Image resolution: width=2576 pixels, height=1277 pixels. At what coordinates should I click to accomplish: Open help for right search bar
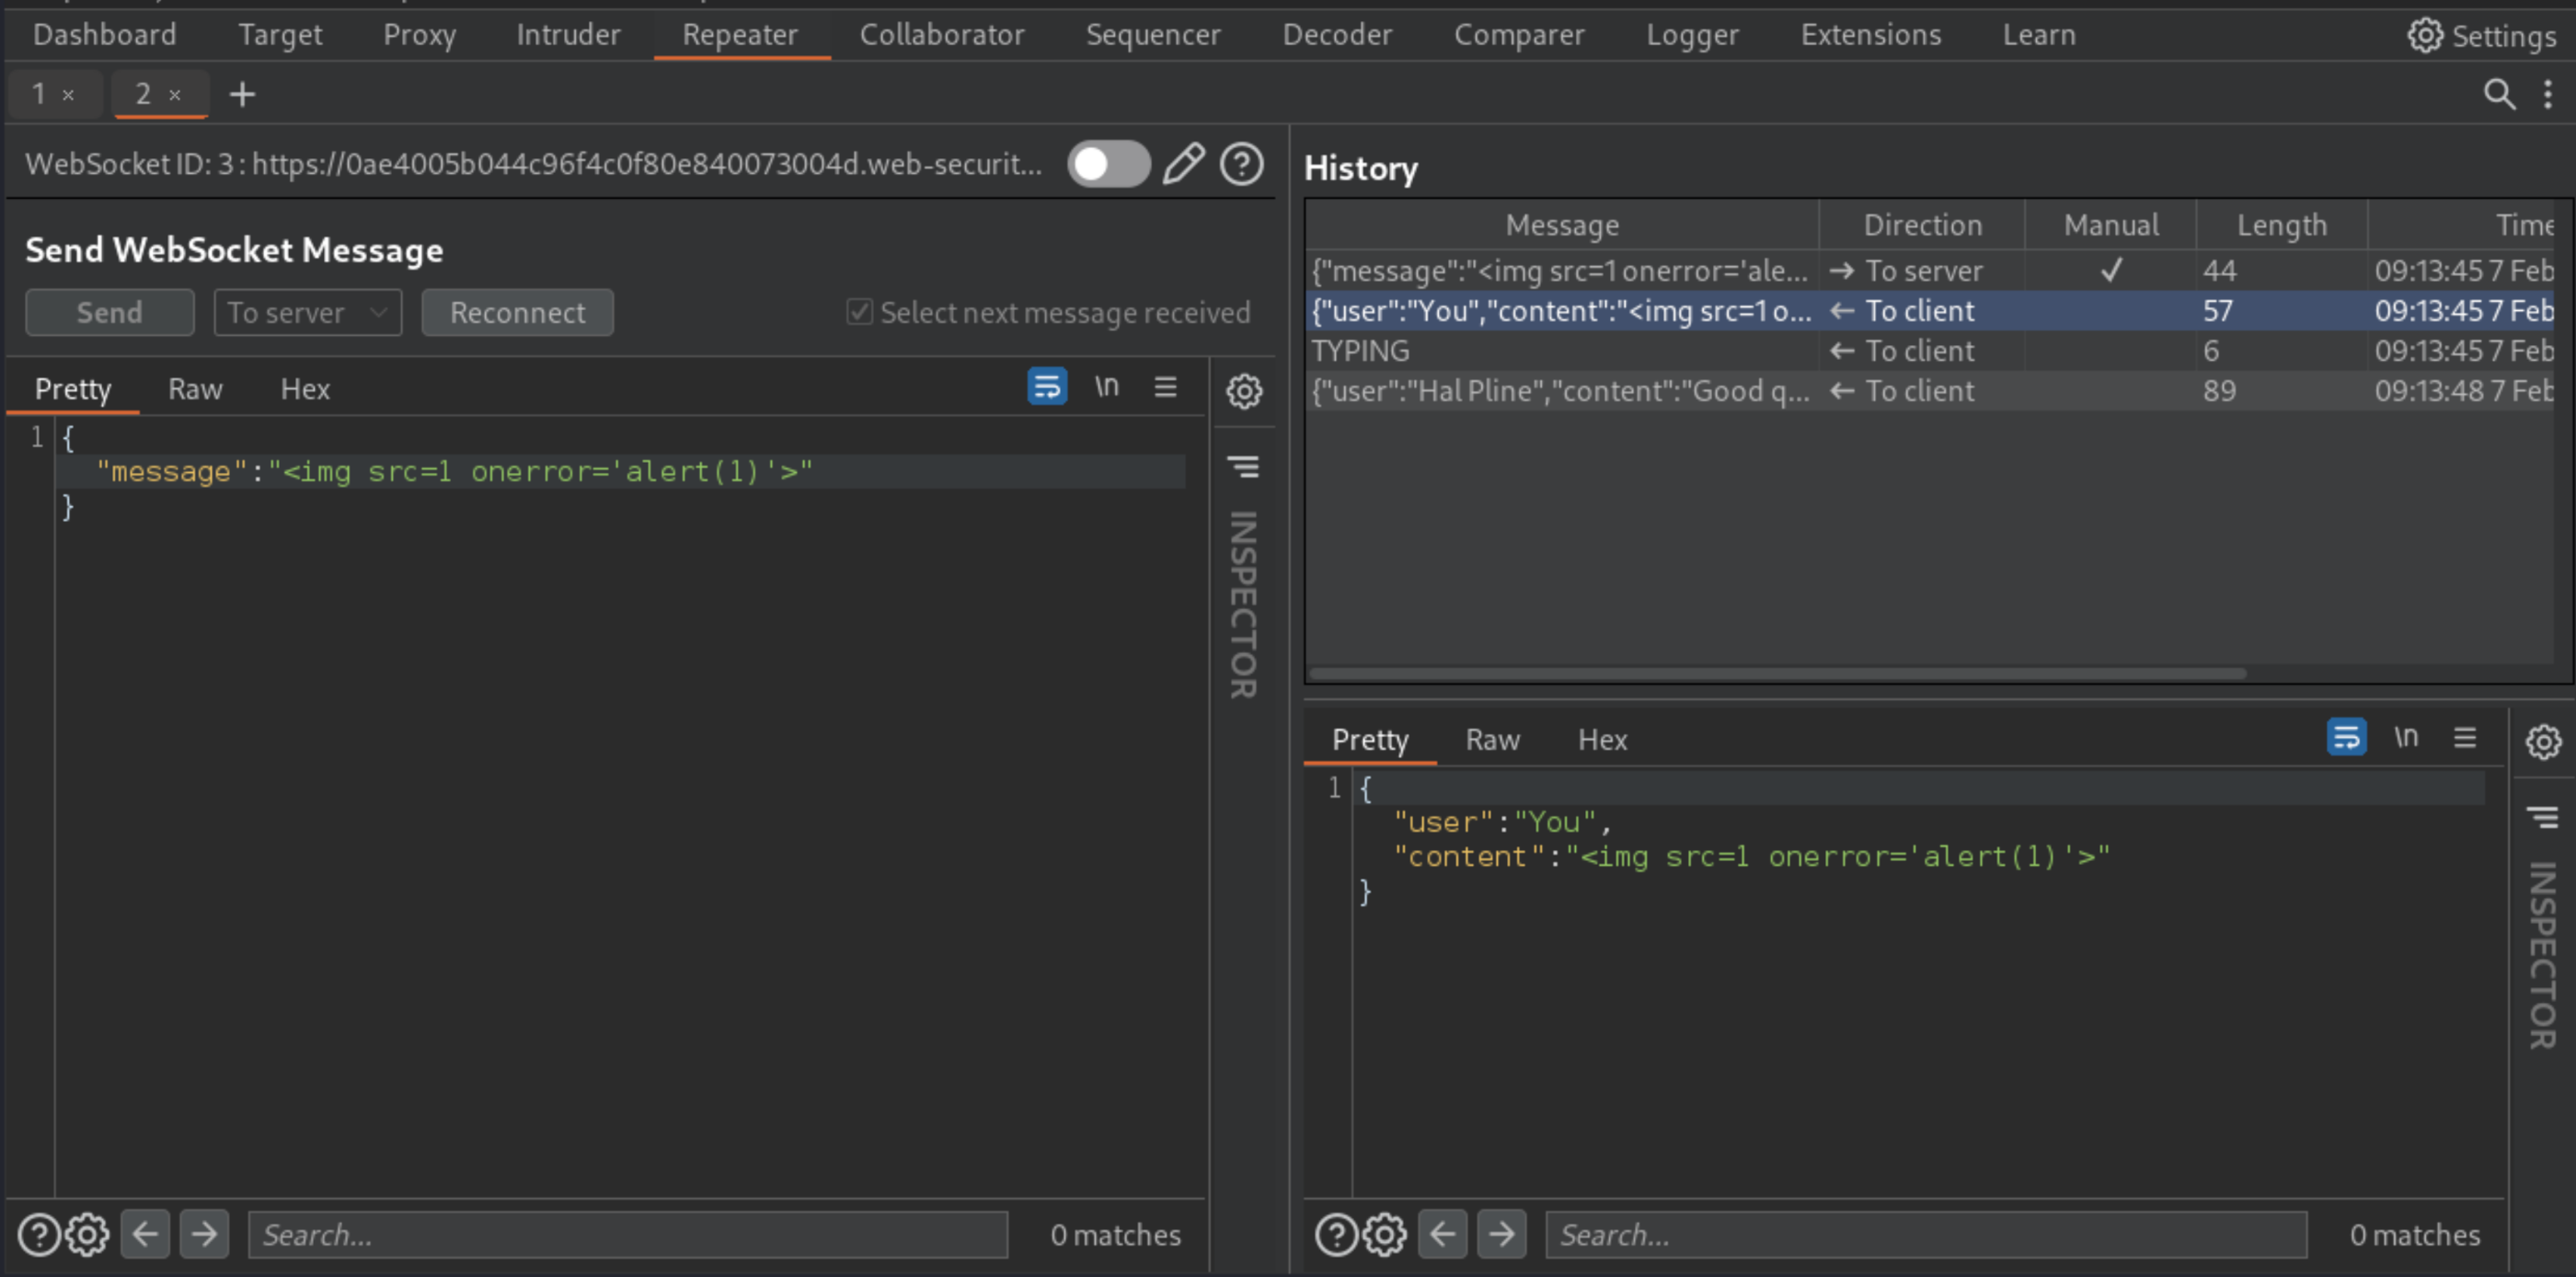click(1337, 1235)
